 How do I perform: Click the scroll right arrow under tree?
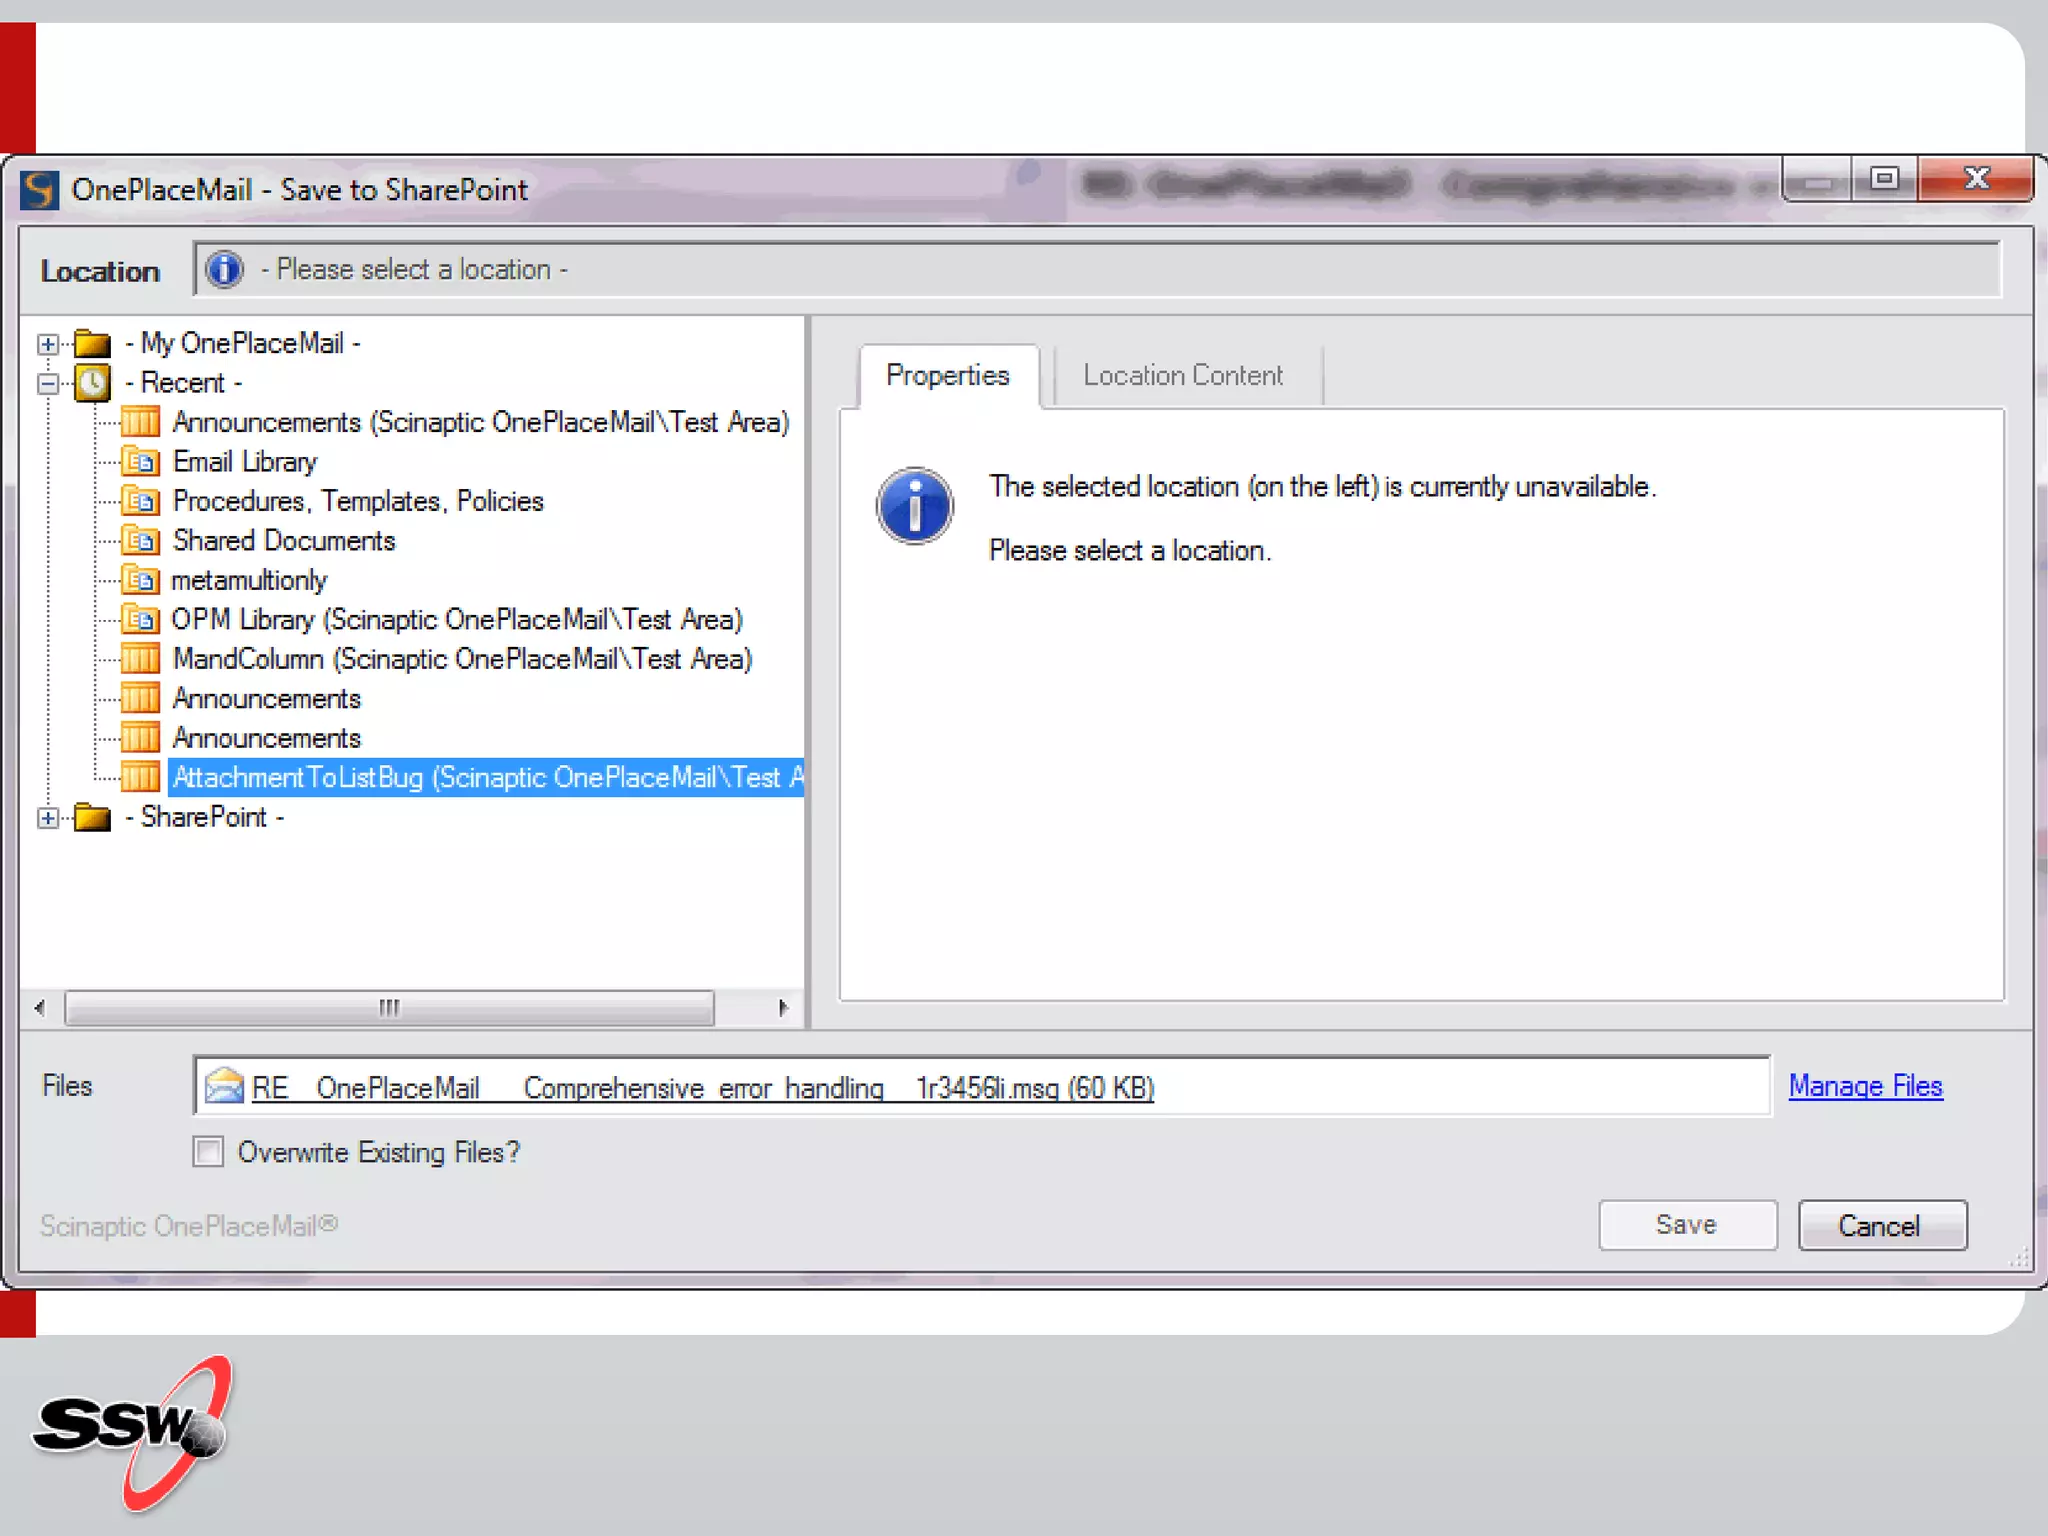783,1007
